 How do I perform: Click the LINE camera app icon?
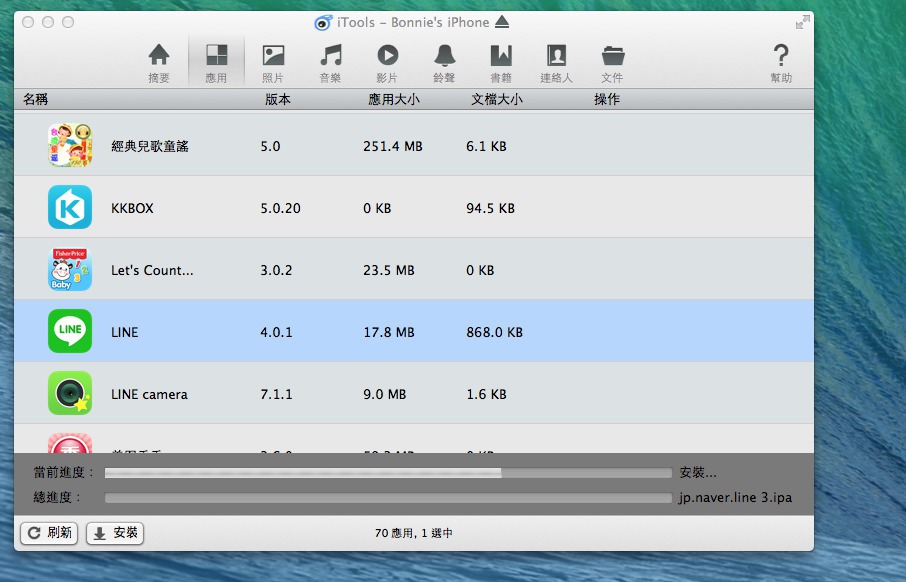tap(70, 393)
